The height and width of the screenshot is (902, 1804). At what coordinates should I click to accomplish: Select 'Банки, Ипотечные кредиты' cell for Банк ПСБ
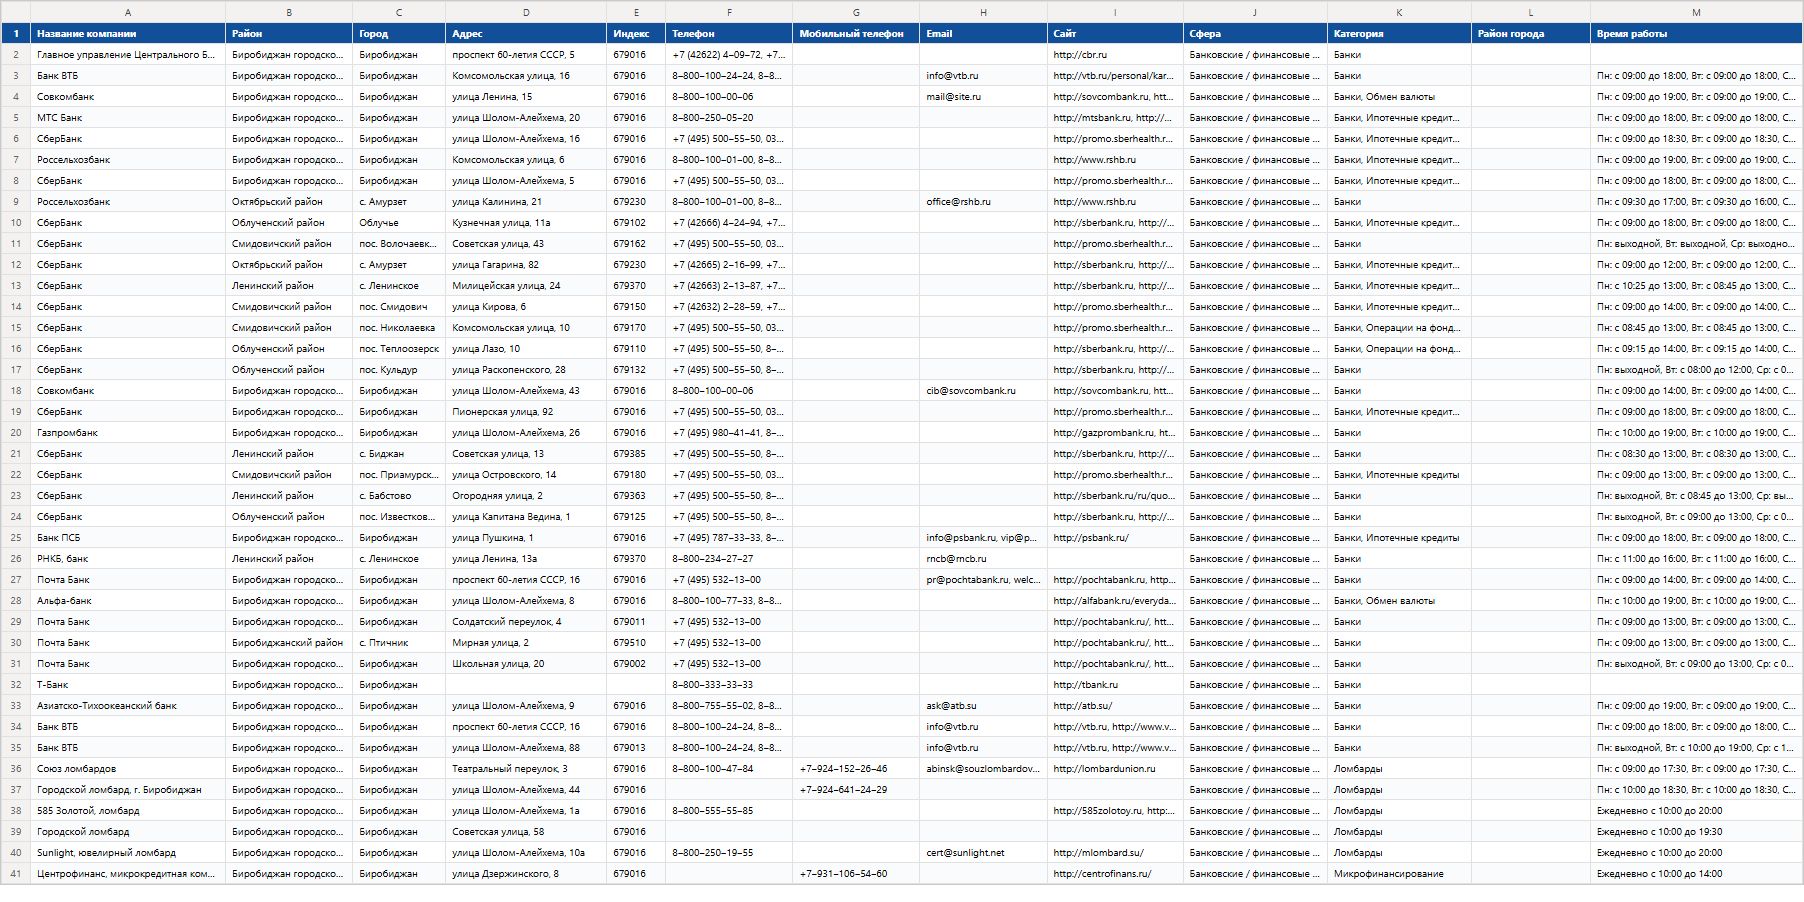(x=1399, y=538)
